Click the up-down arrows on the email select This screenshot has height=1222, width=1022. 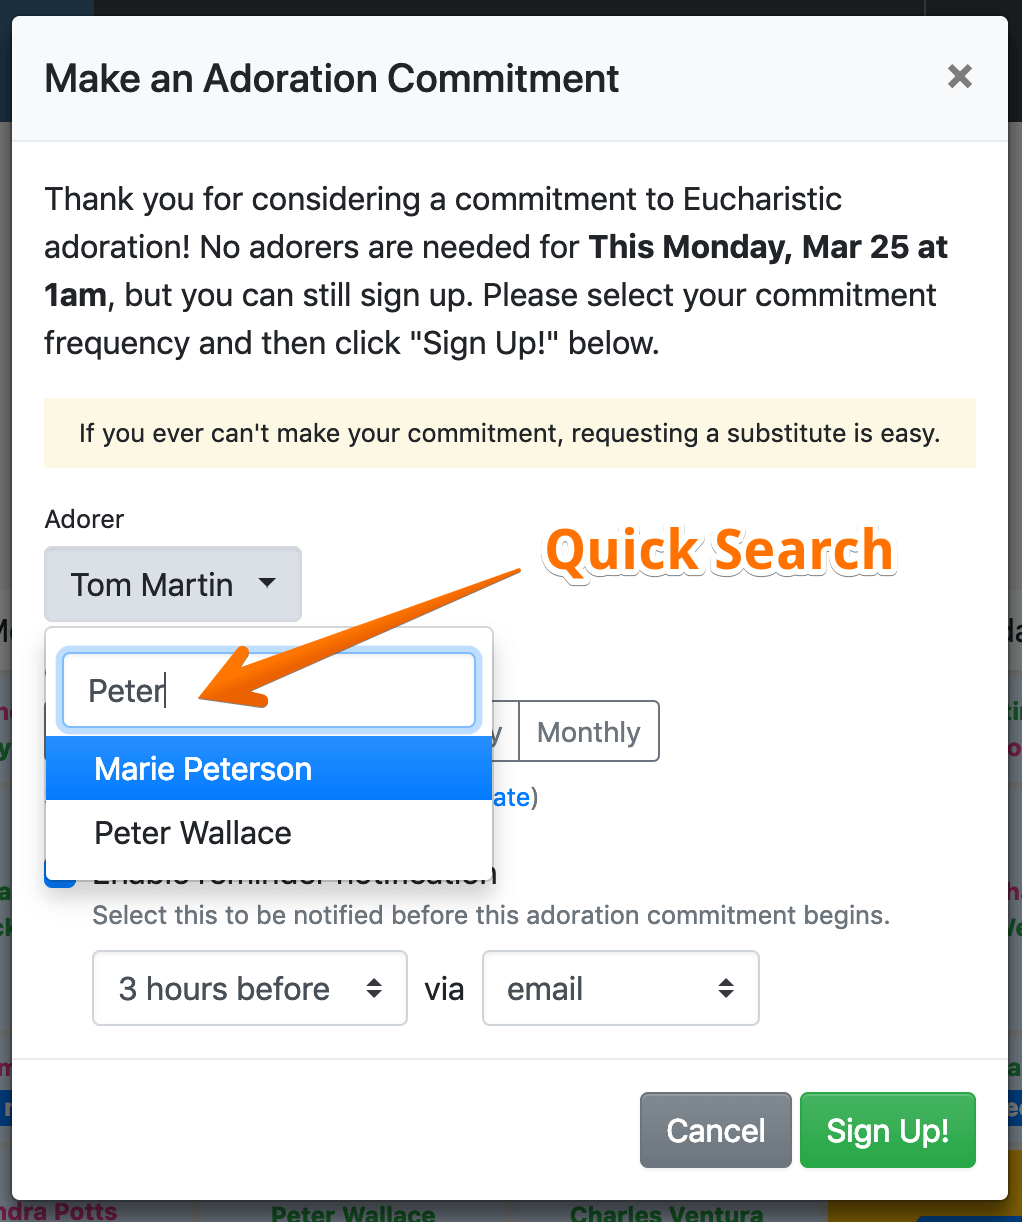coord(726,988)
